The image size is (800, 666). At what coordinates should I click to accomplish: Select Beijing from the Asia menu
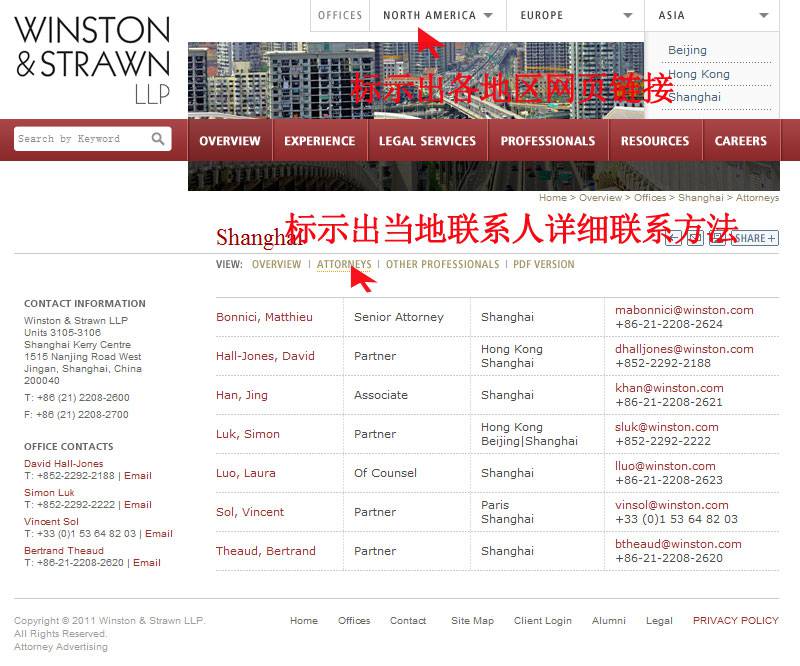pos(689,50)
